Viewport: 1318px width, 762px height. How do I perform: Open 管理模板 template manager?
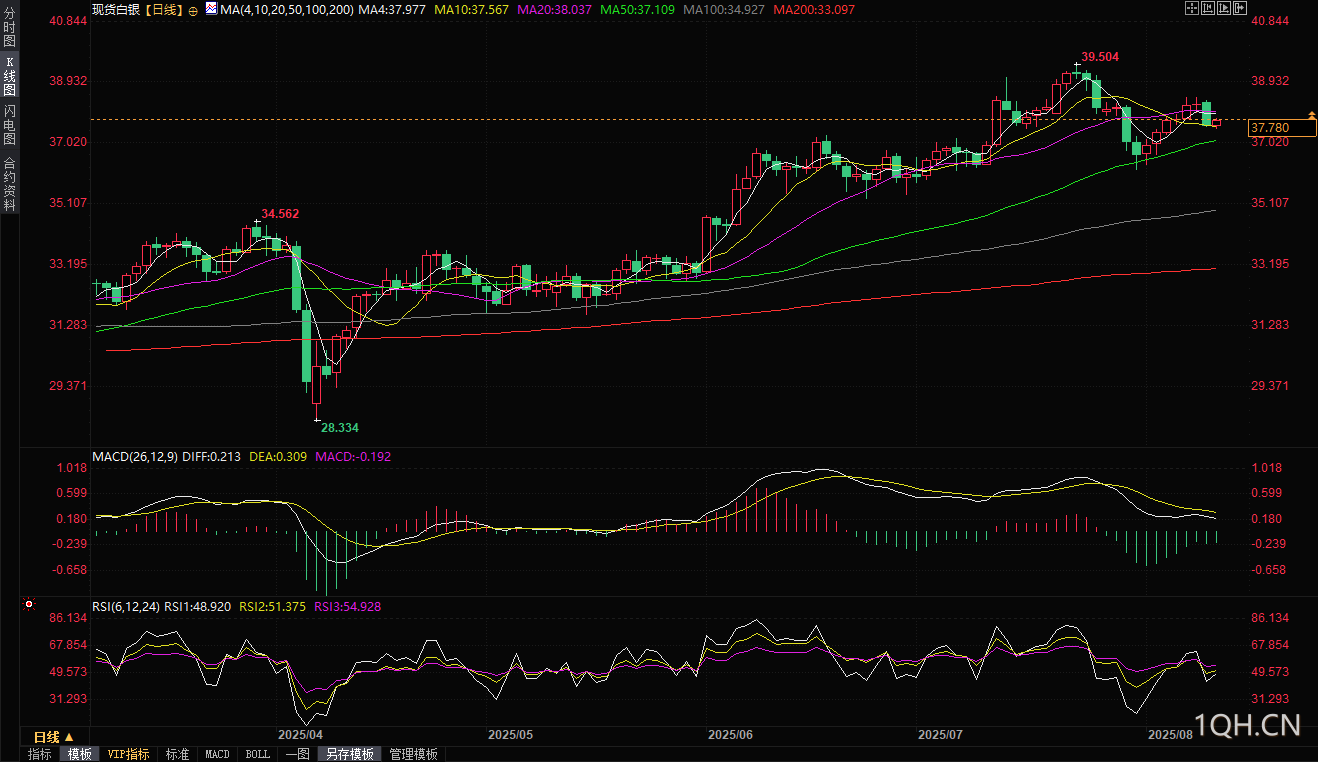(413, 754)
